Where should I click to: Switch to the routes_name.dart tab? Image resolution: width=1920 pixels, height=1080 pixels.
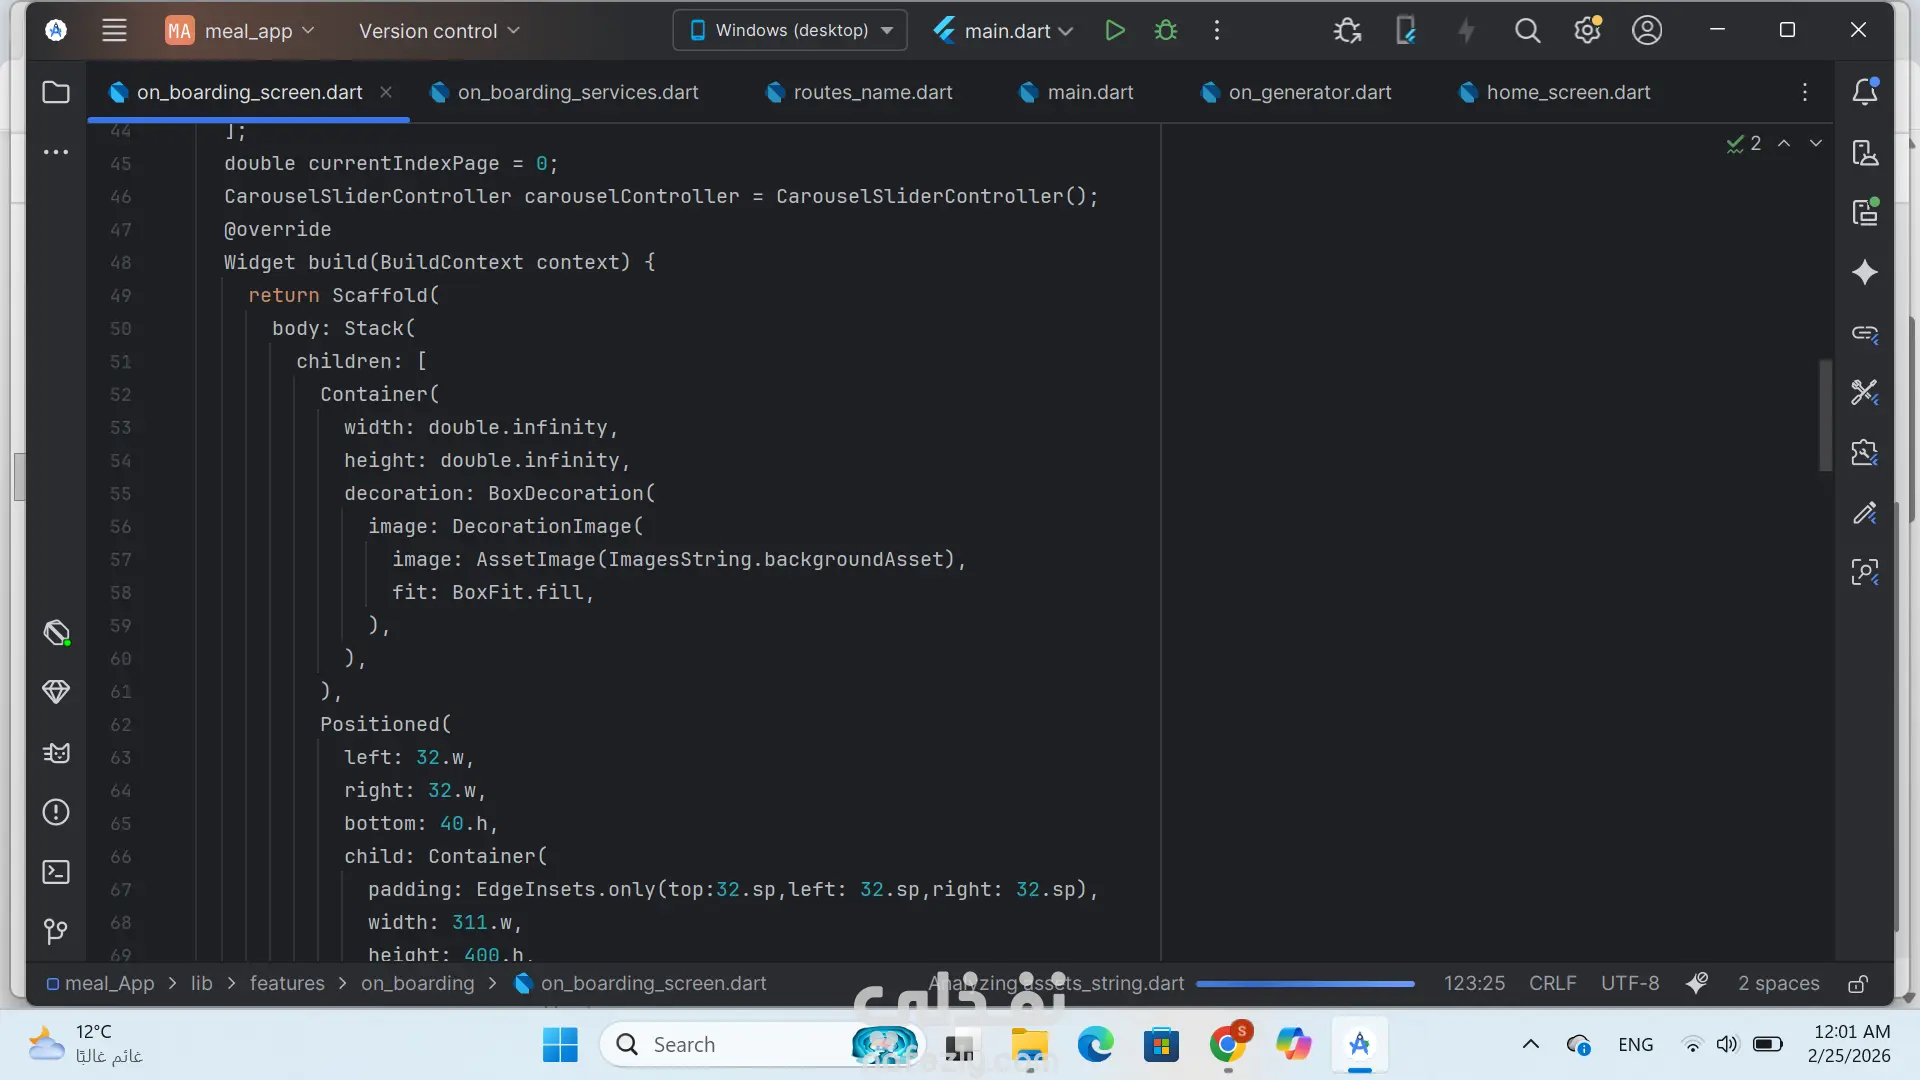point(872,92)
